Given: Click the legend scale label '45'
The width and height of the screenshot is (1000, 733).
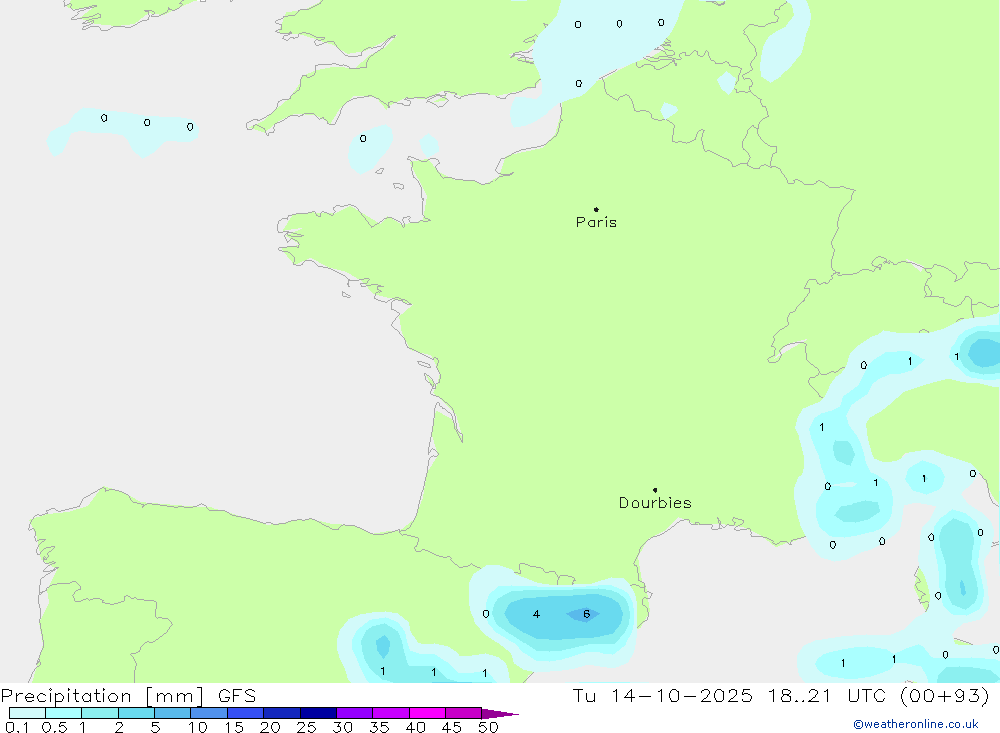Looking at the screenshot, I should [452, 727].
